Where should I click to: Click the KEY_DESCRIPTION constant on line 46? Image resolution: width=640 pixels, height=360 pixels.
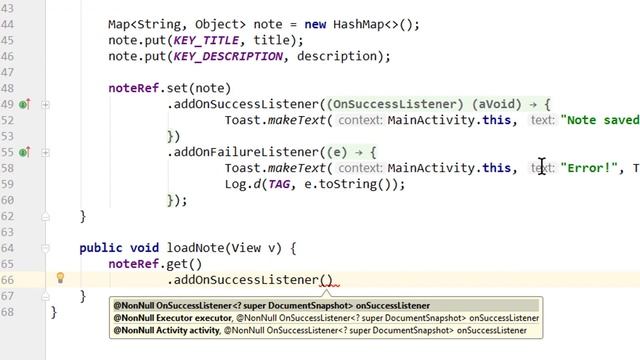tap(228, 56)
